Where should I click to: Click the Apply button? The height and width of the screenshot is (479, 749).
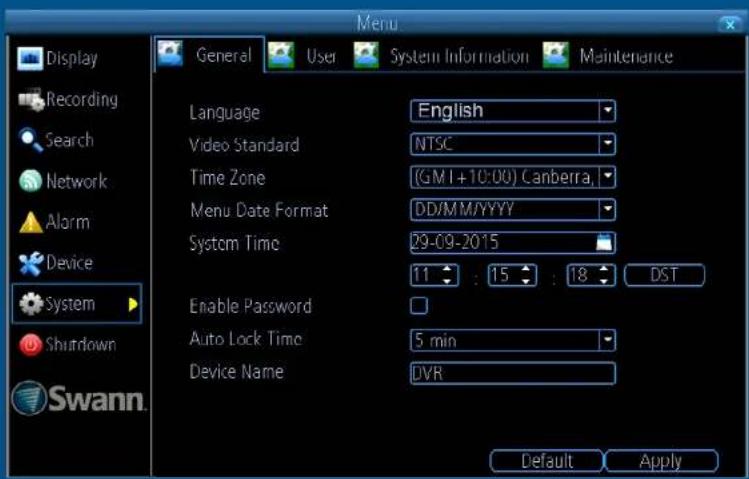click(661, 461)
